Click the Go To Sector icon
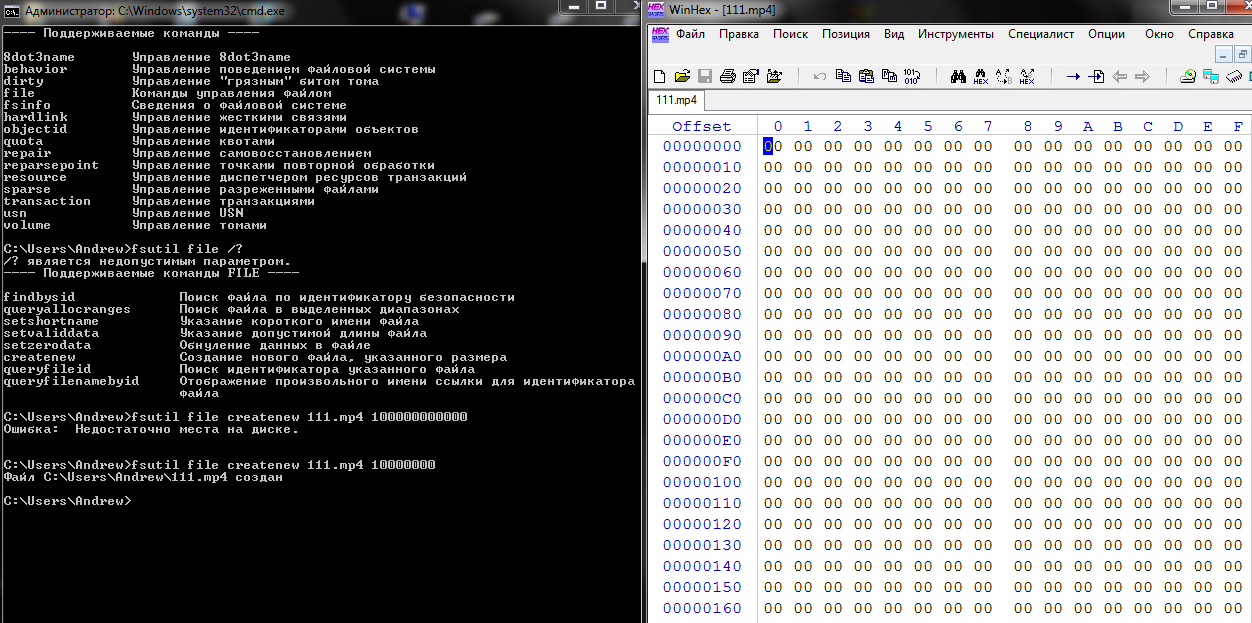The width and height of the screenshot is (1252, 623). [1096, 76]
